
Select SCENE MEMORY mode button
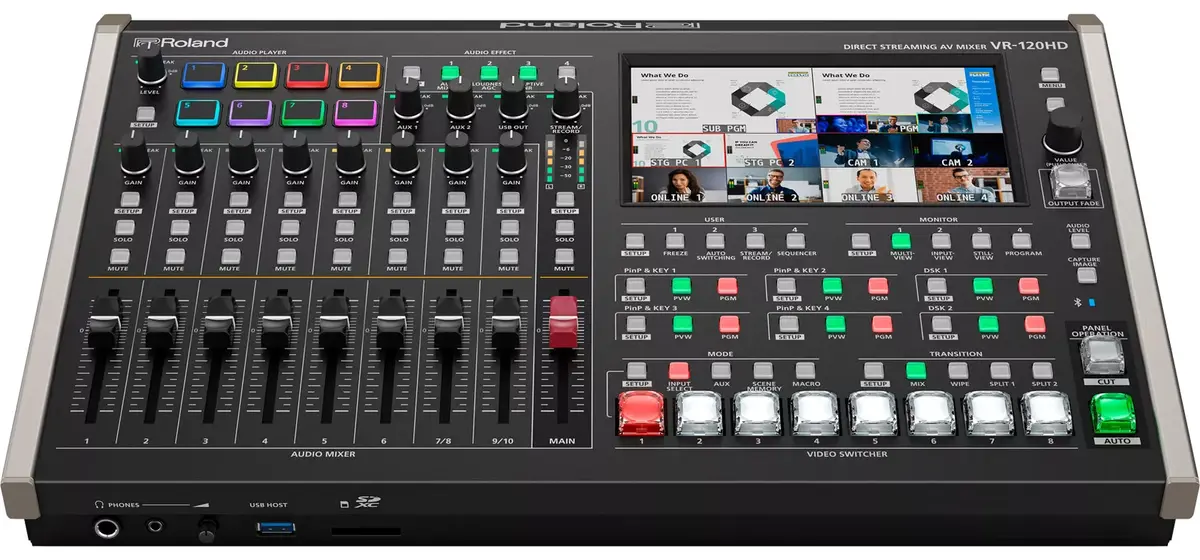(763, 371)
